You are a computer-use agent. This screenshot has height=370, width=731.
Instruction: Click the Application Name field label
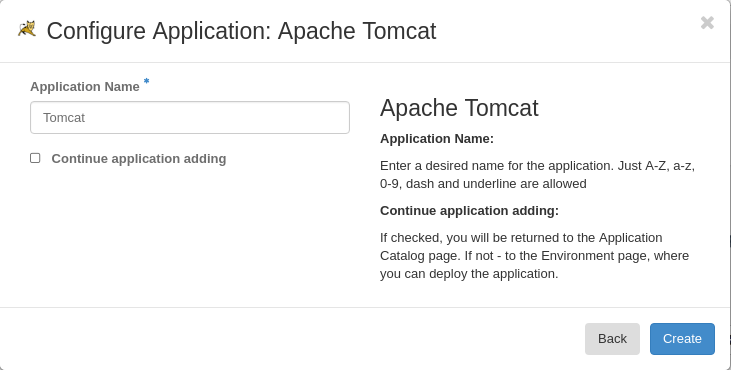85,87
